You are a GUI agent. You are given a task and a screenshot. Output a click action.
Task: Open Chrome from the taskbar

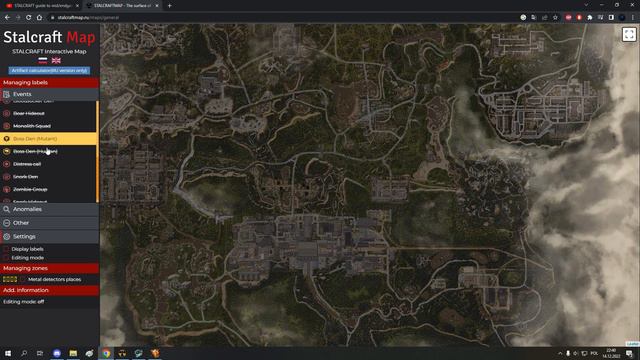tap(106, 353)
